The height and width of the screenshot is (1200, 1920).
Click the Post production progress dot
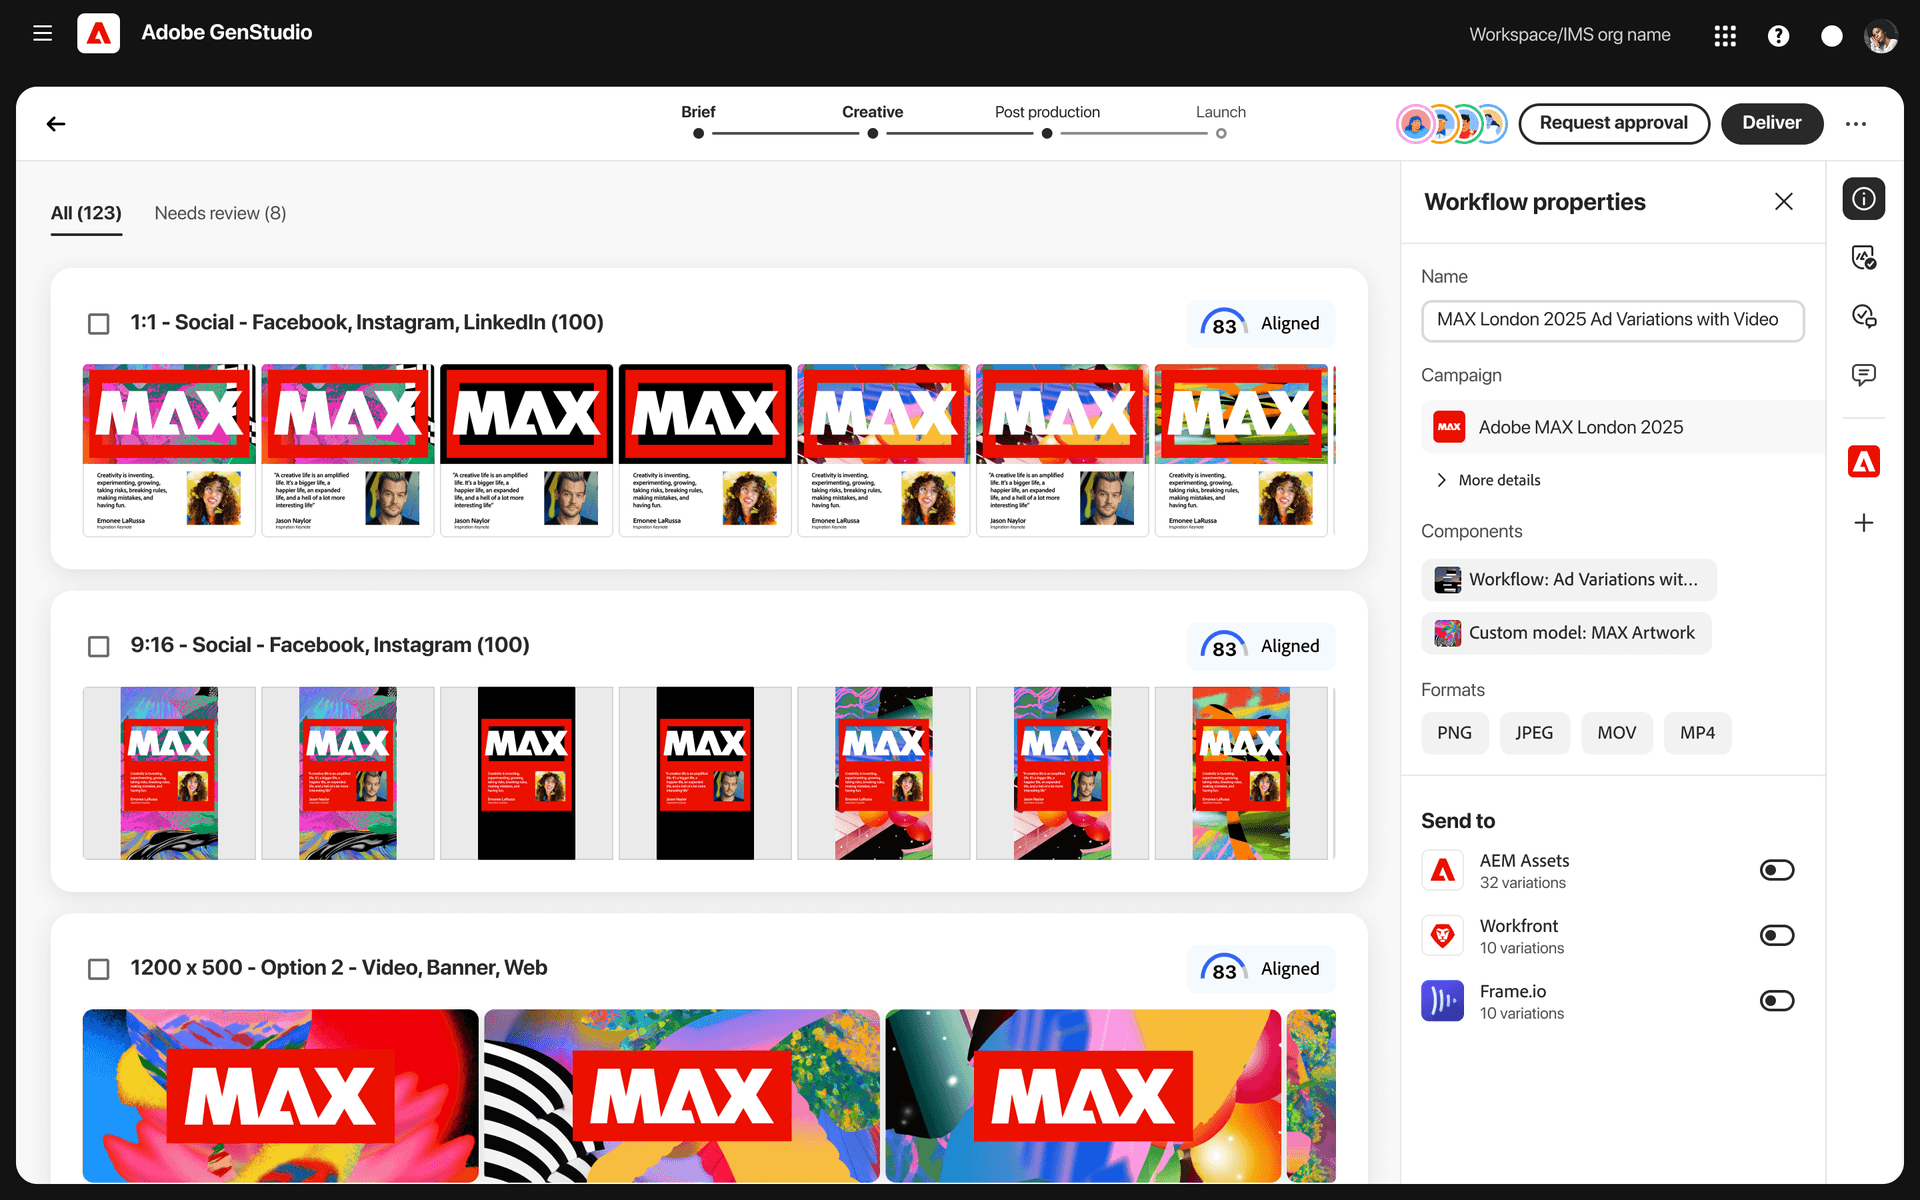click(1047, 133)
